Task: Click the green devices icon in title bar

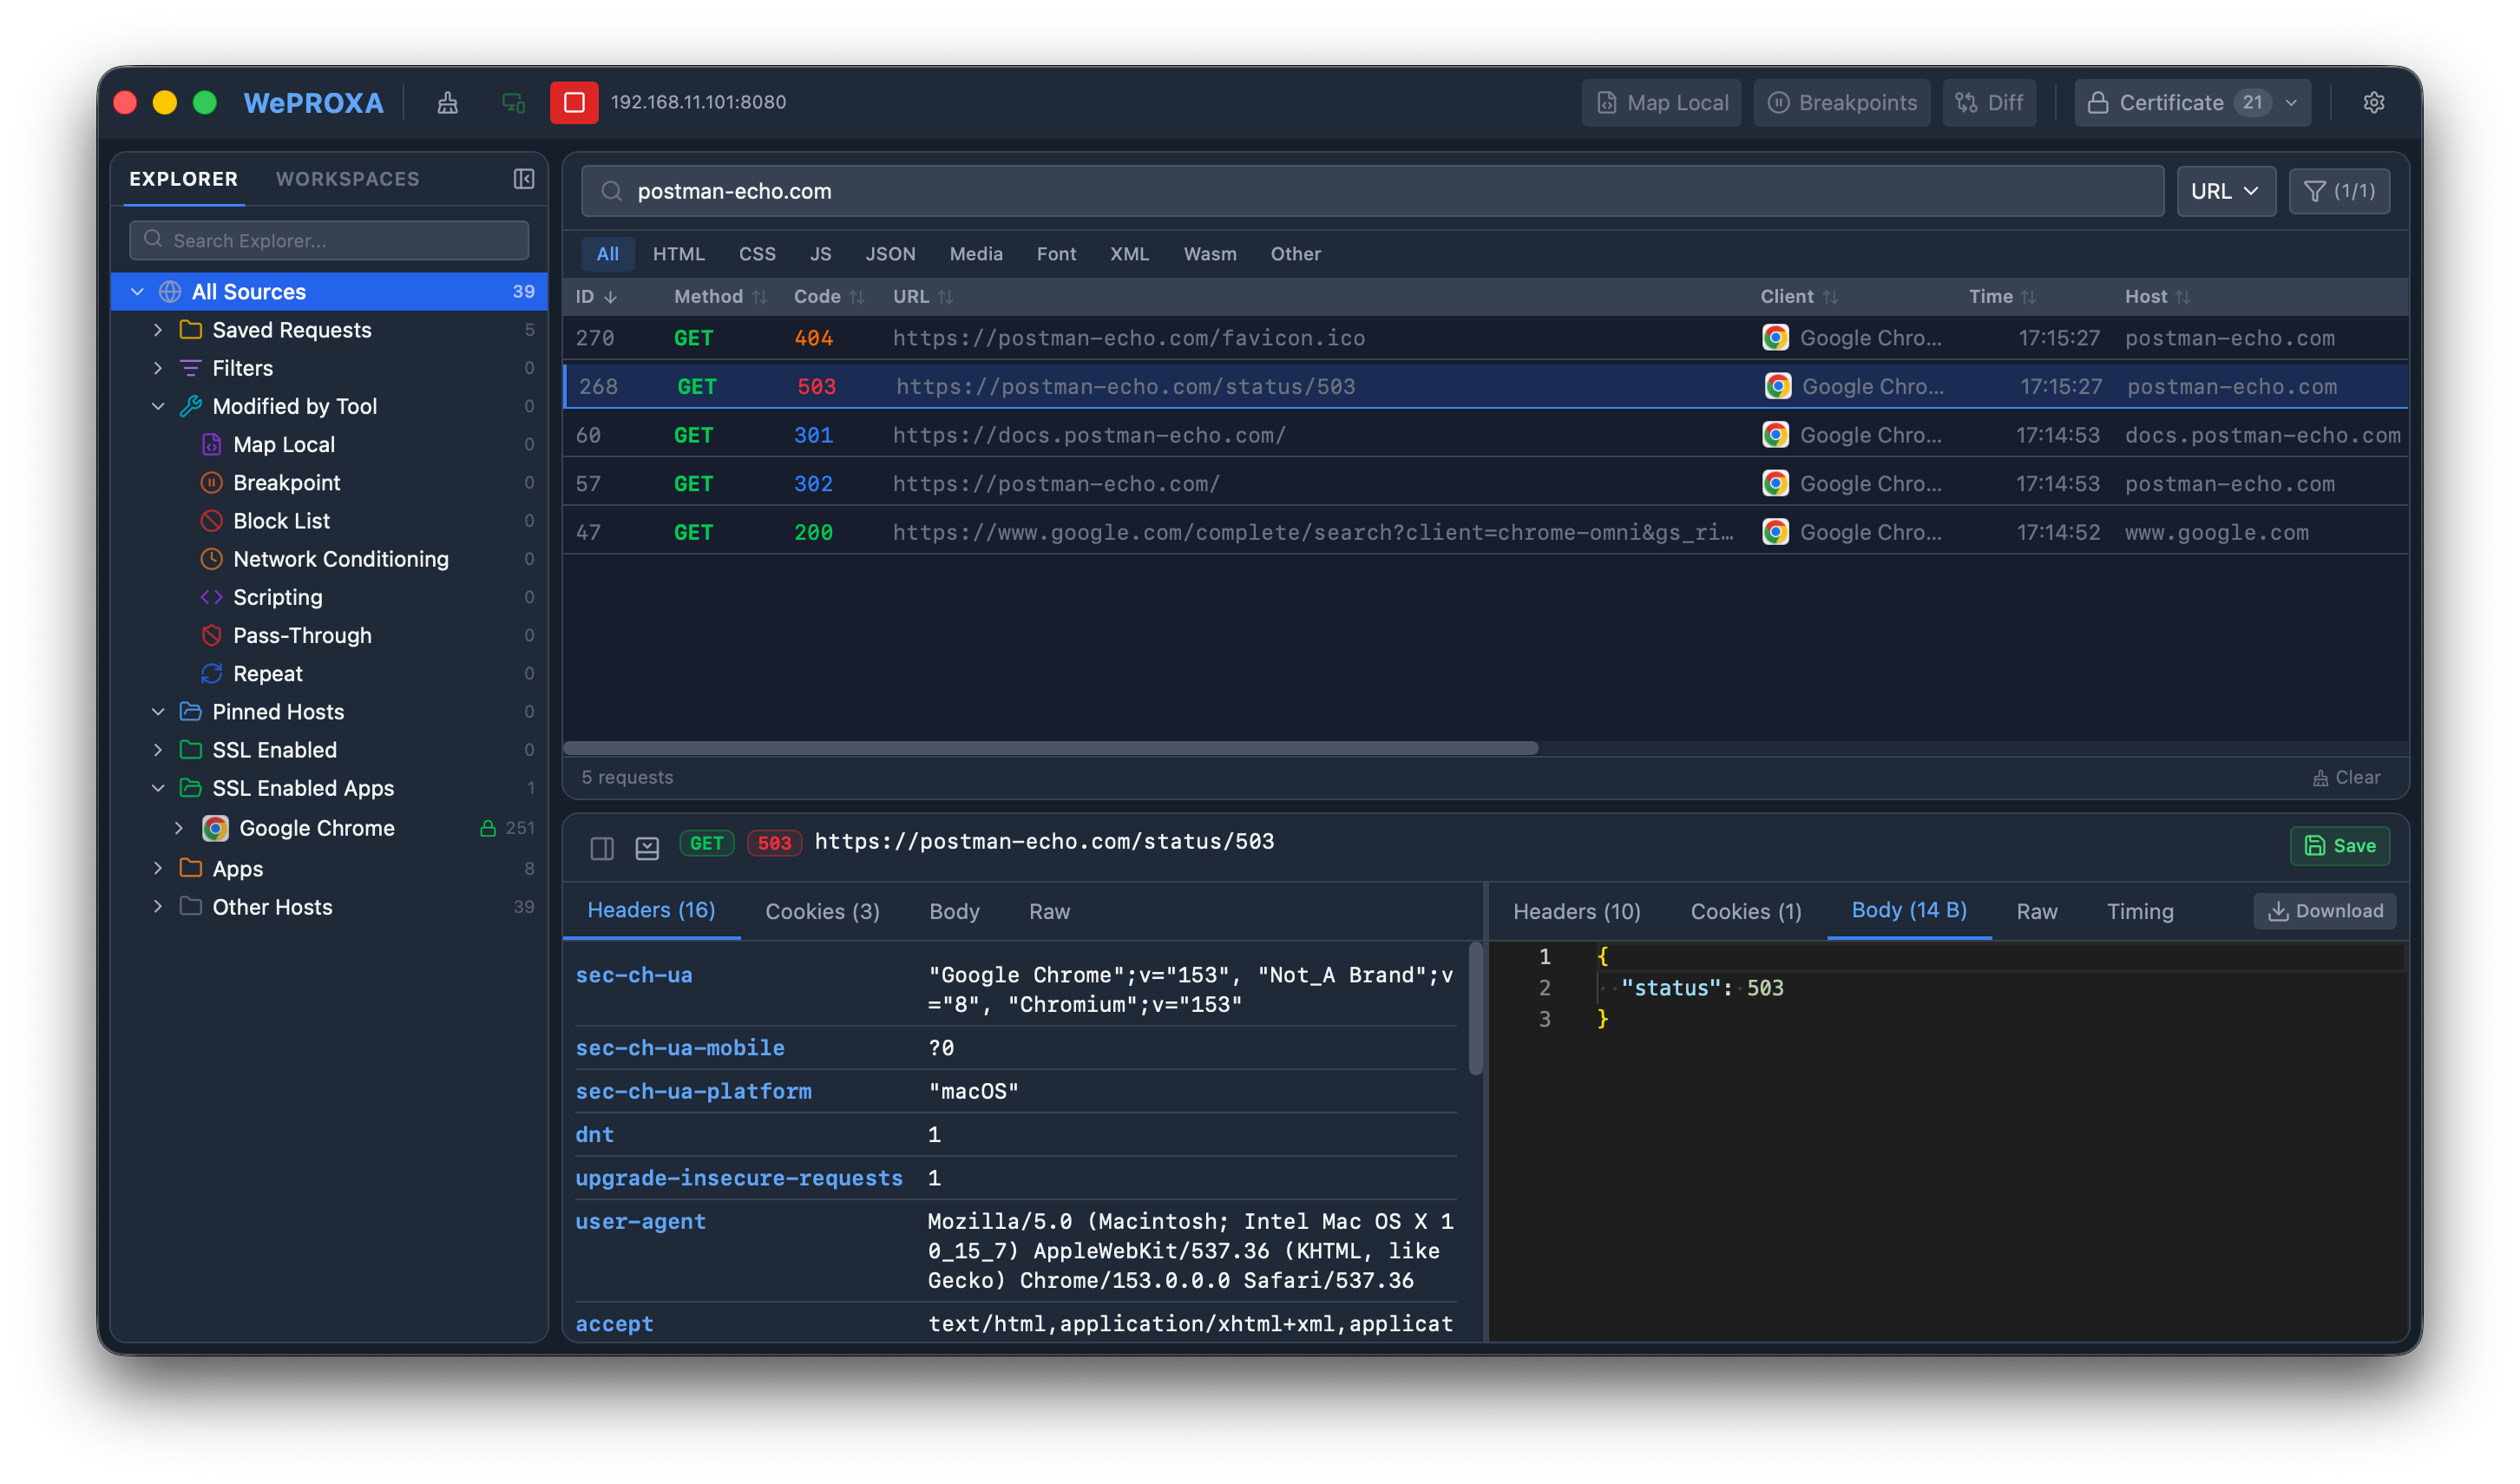Action: [513, 102]
